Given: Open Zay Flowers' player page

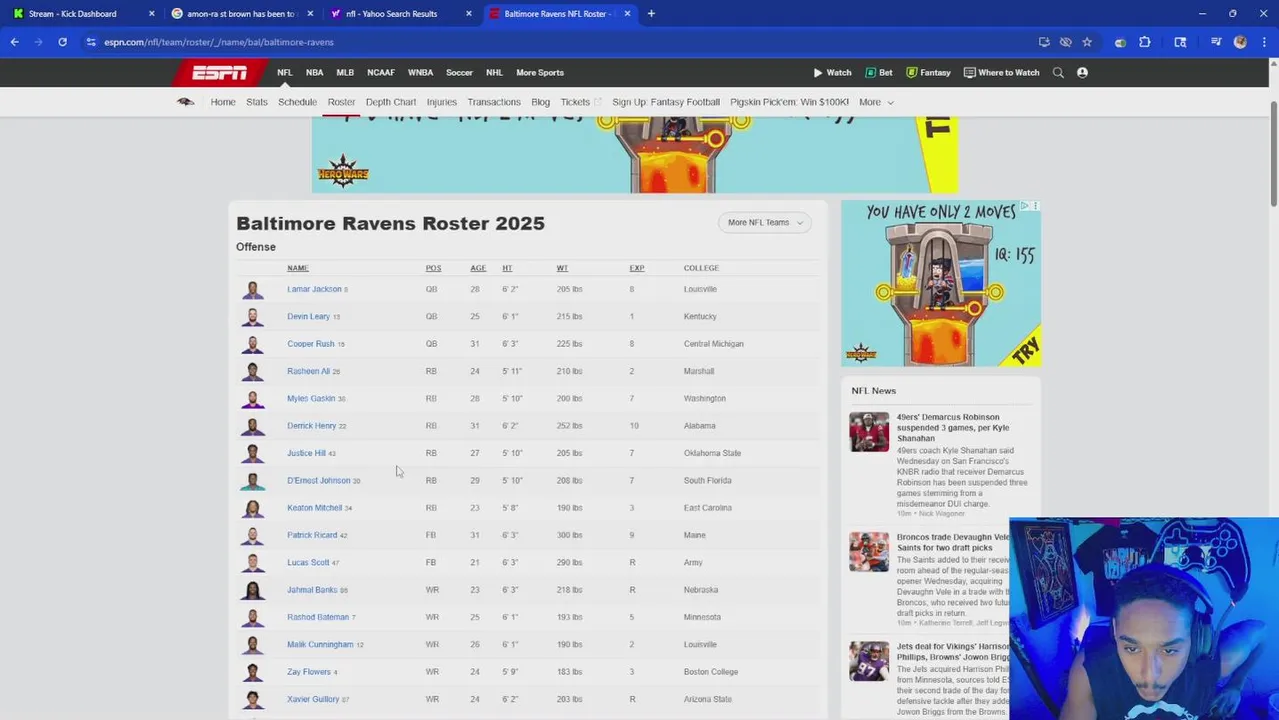Looking at the screenshot, I should pos(309,672).
